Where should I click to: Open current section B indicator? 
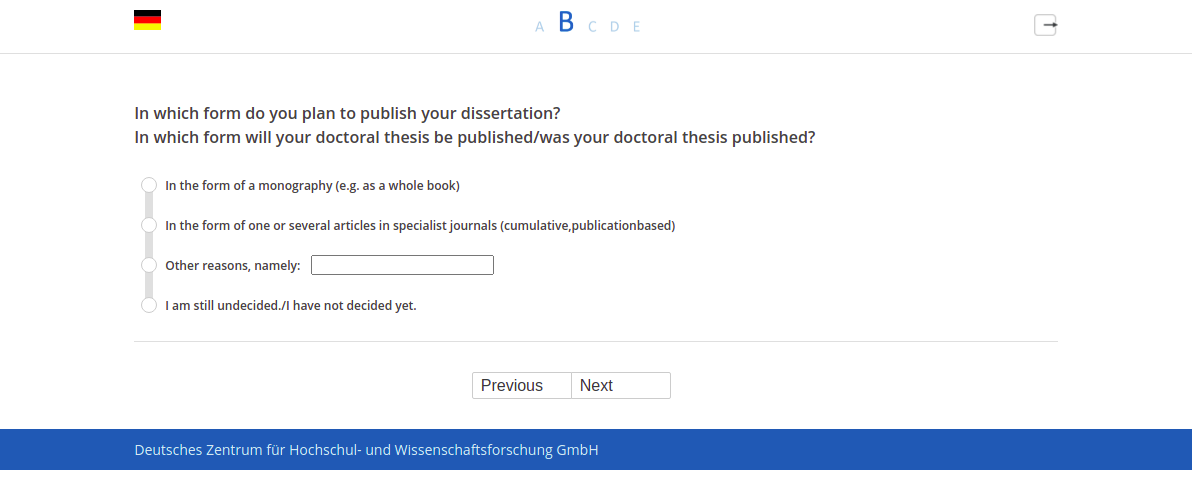[566, 23]
